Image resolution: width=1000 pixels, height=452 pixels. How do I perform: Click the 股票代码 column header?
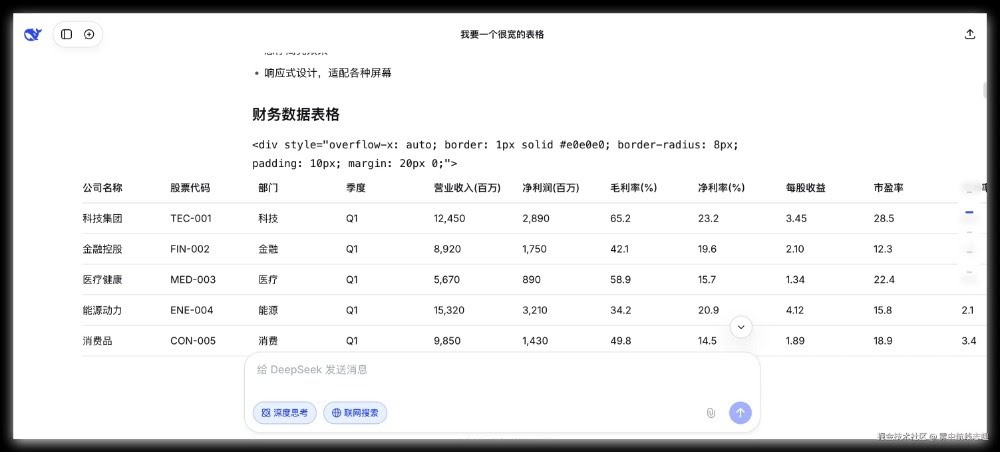pyautogui.click(x=190, y=188)
